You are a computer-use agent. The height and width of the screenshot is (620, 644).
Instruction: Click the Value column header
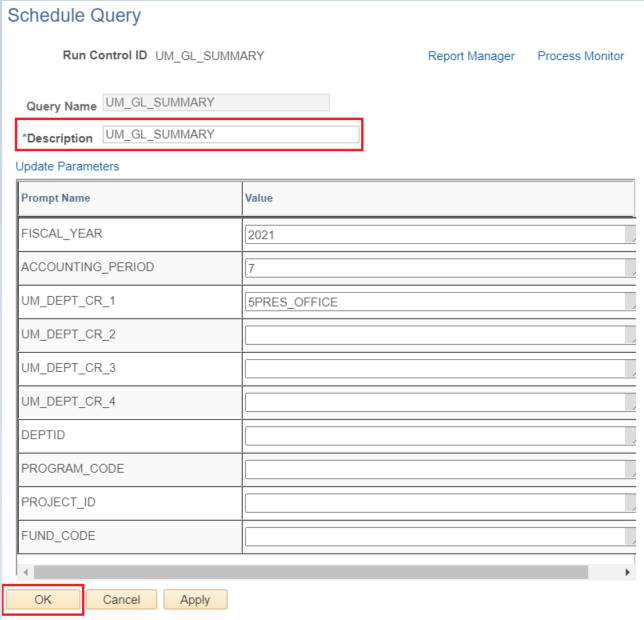coord(439,198)
